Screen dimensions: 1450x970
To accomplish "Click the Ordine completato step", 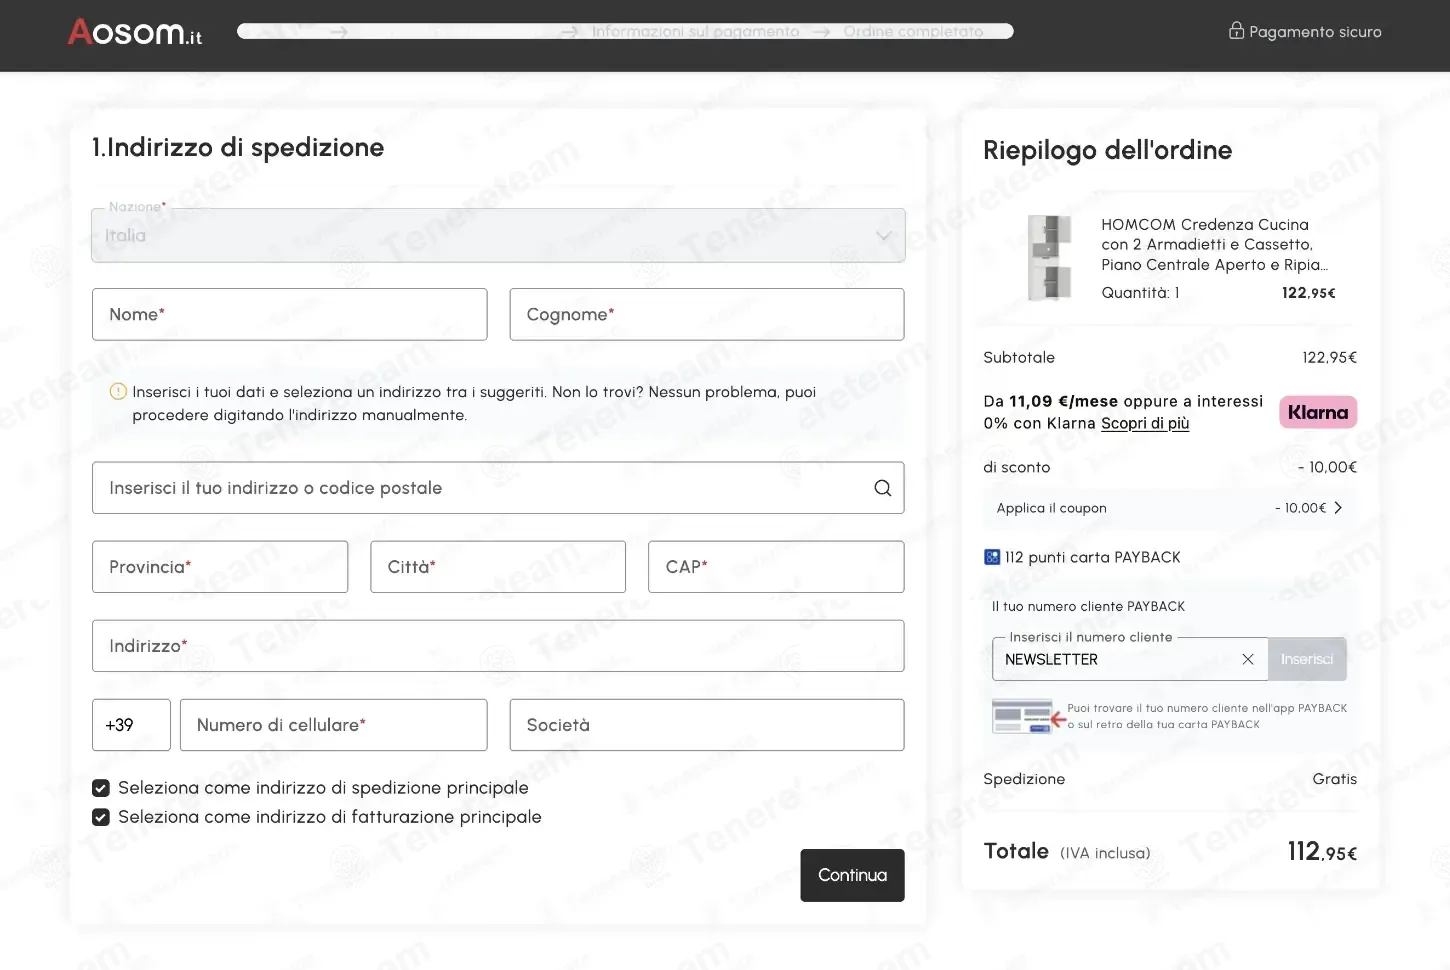I will pos(913,32).
